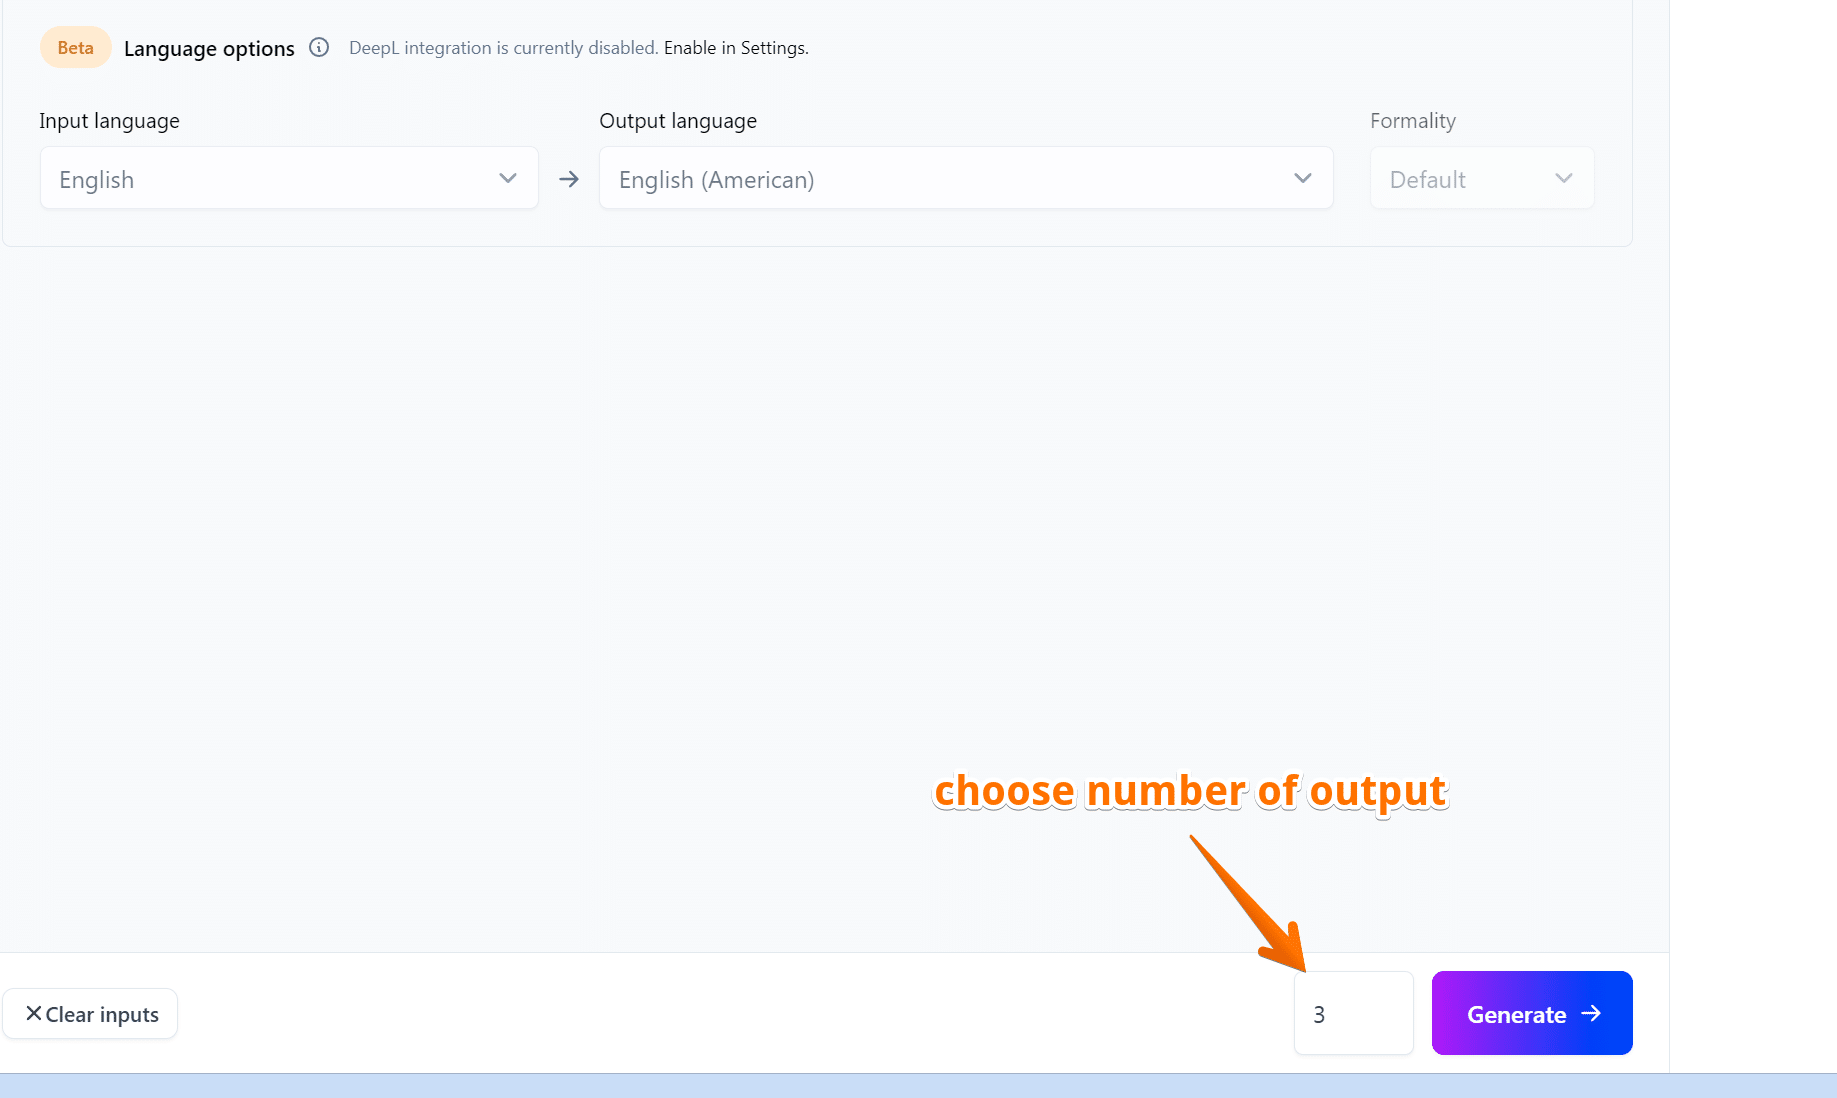Click the X icon on Clear inputs
The height and width of the screenshot is (1098, 1837).
pyautogui.click(x=34, y=1014)
